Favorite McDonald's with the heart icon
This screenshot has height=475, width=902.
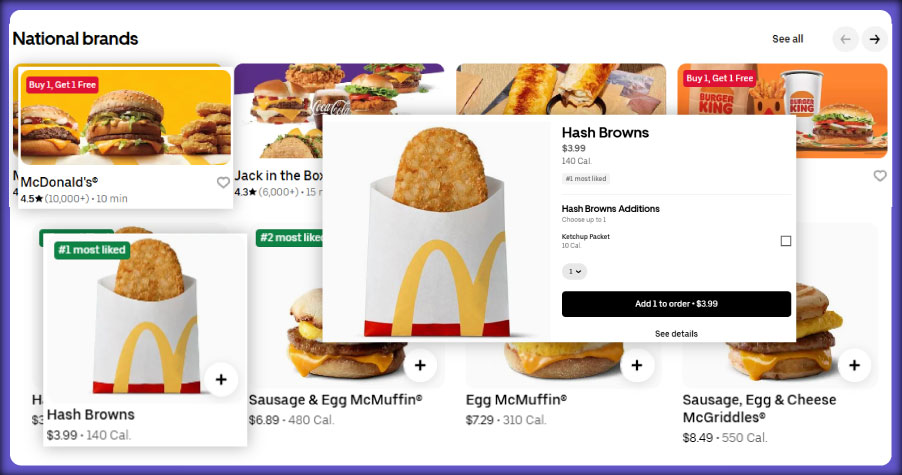[223, 182]
